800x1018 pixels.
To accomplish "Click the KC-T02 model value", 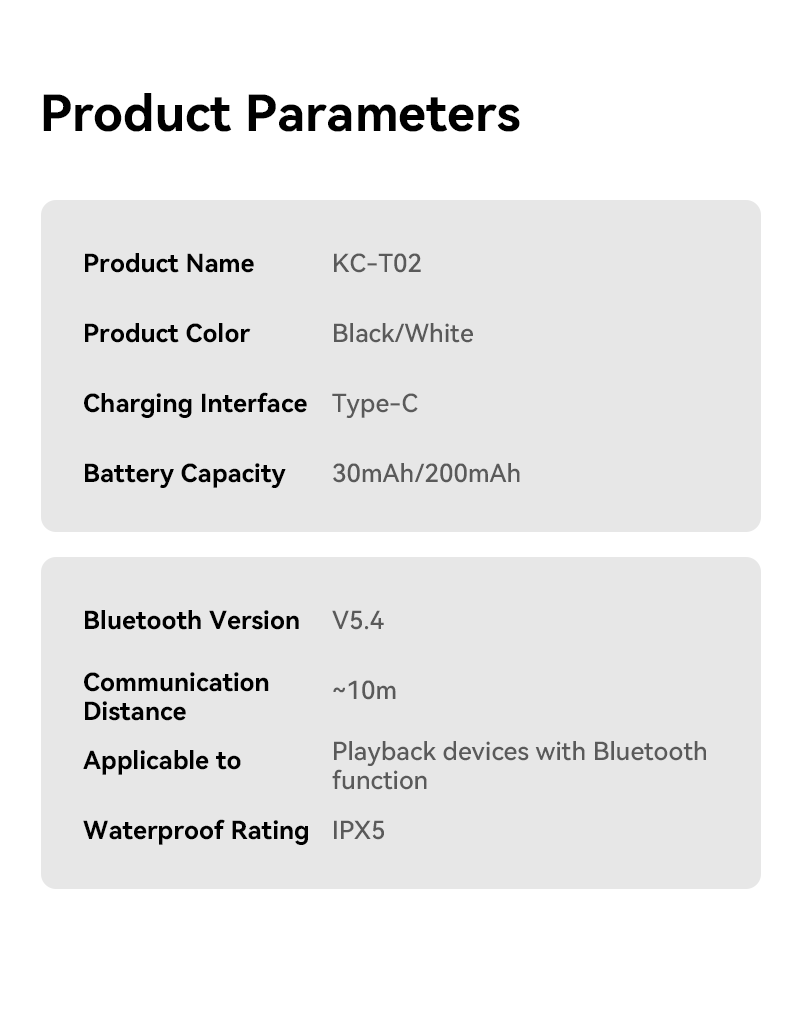I will pos(377,264).
